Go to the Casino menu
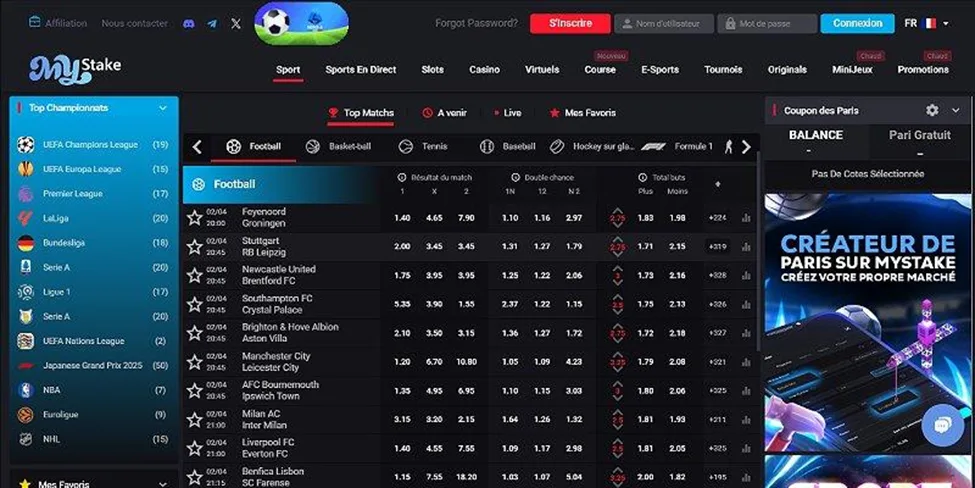The image size is (975, 488). 484,70
